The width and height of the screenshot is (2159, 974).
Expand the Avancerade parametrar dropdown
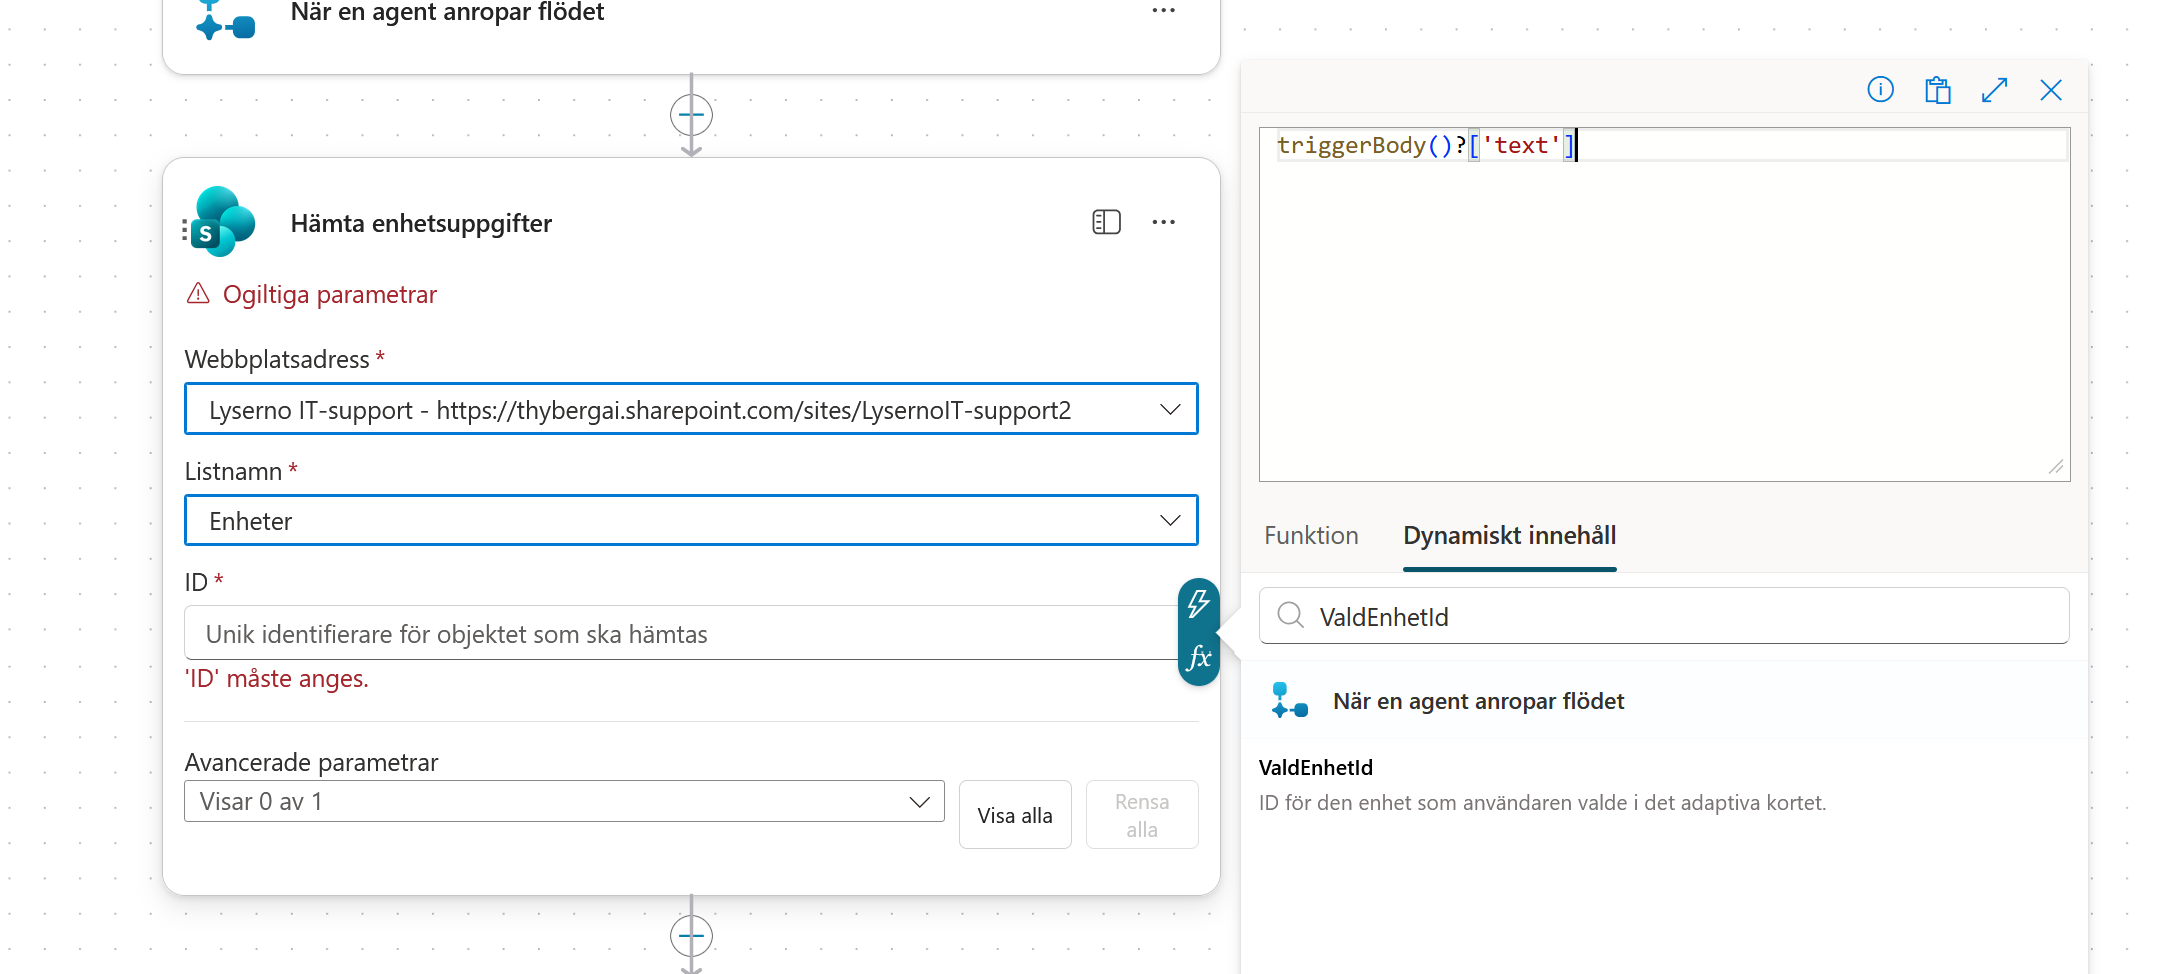(564, 801)
